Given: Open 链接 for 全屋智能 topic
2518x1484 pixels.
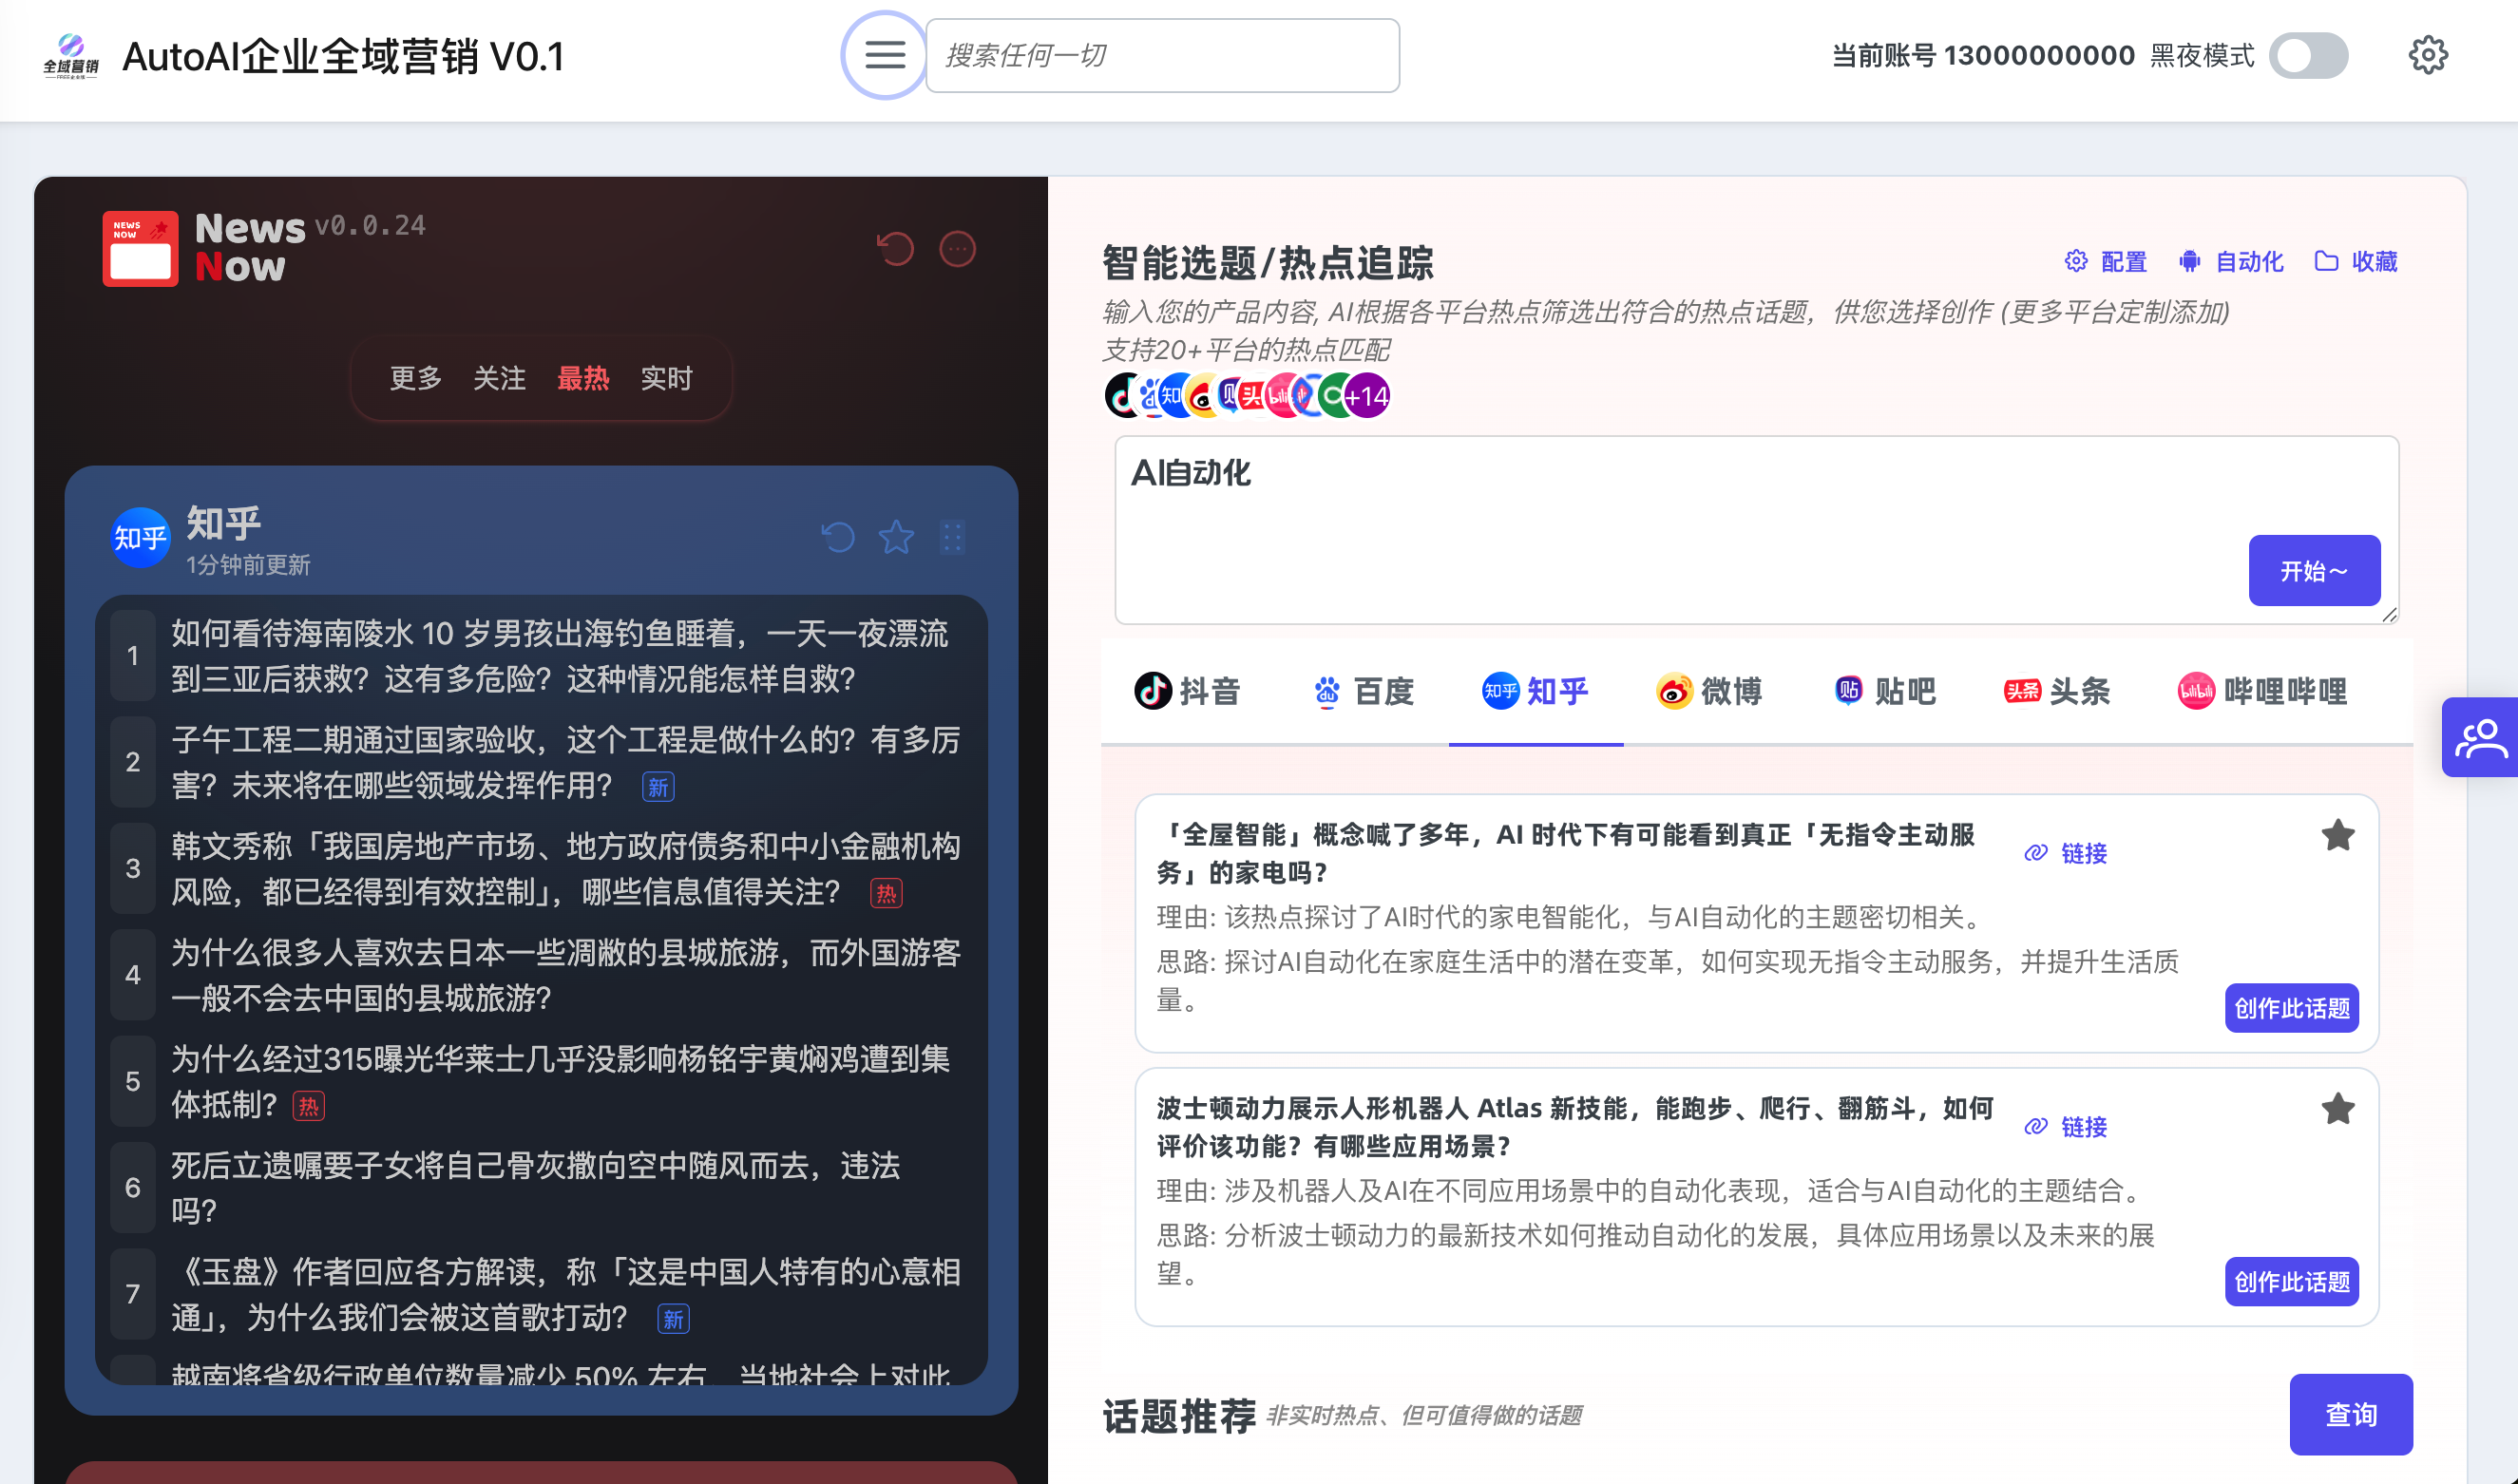Looking at the screenshot, I should [x=2066, y=853].
